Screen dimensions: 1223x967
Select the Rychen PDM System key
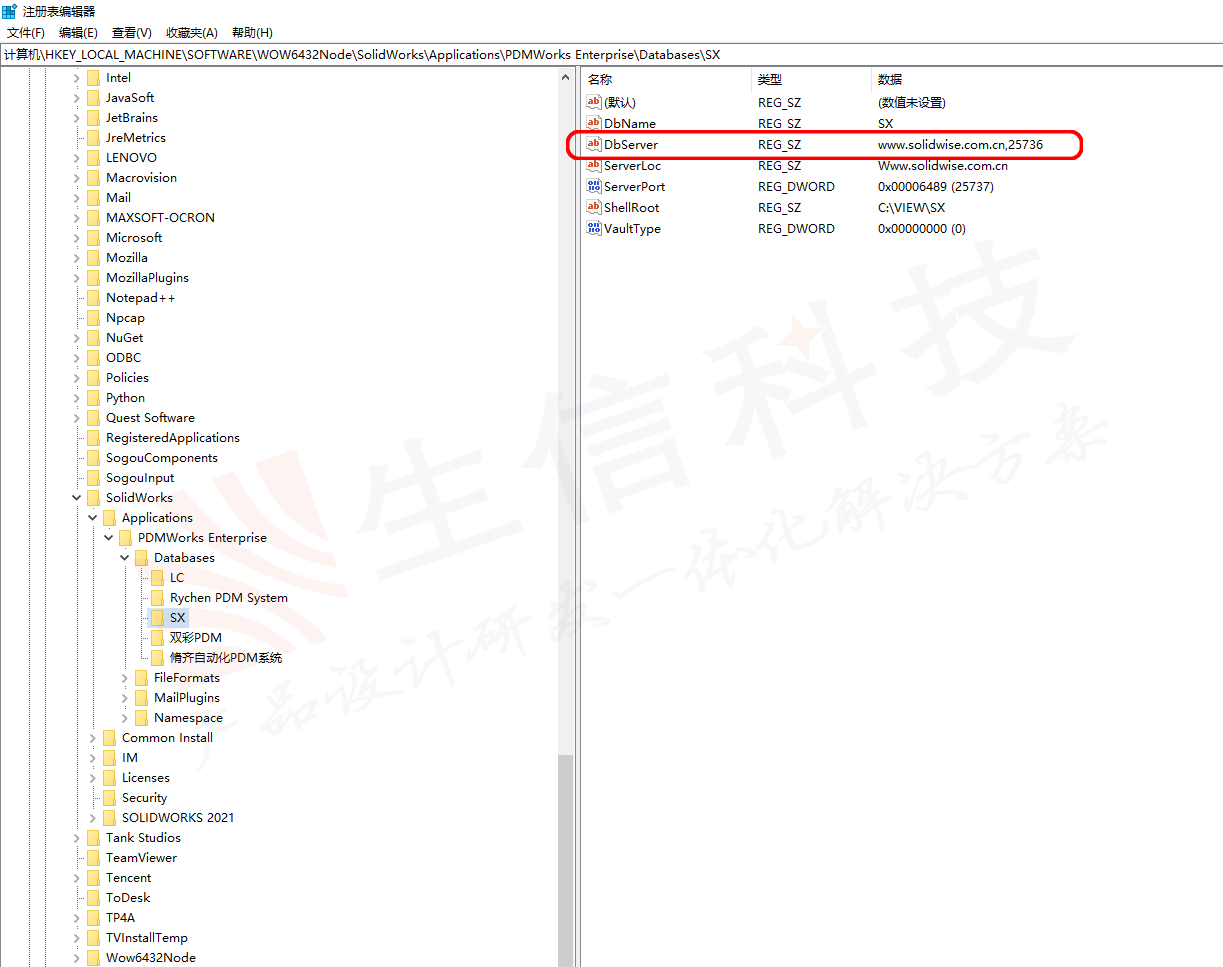click(x=229, y=598)
